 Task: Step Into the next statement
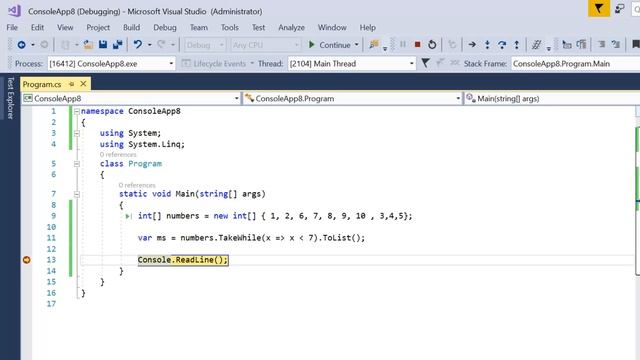(x=487, y=44)
